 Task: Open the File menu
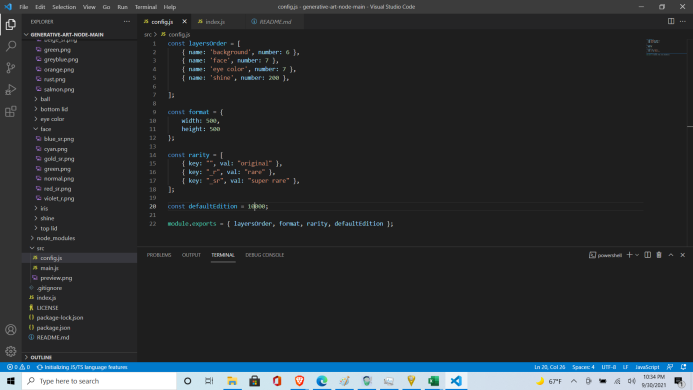coord(24,7)
